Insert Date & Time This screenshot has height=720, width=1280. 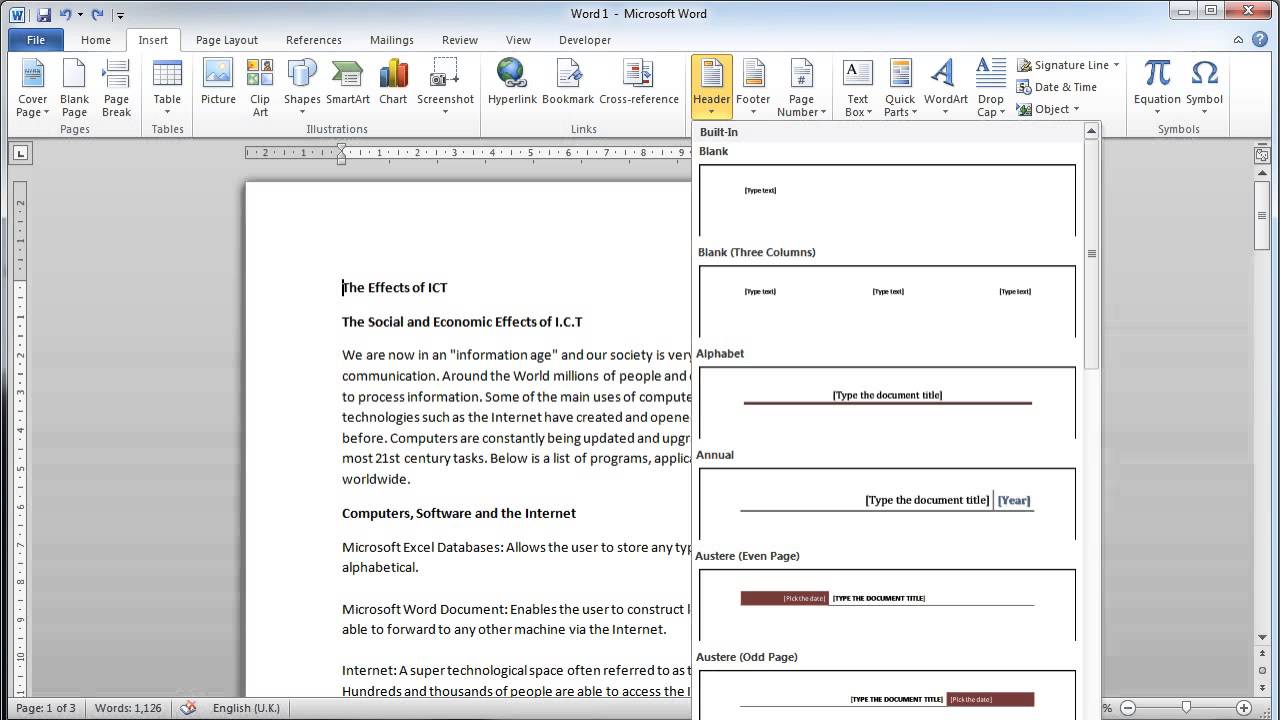[1057, 87]
